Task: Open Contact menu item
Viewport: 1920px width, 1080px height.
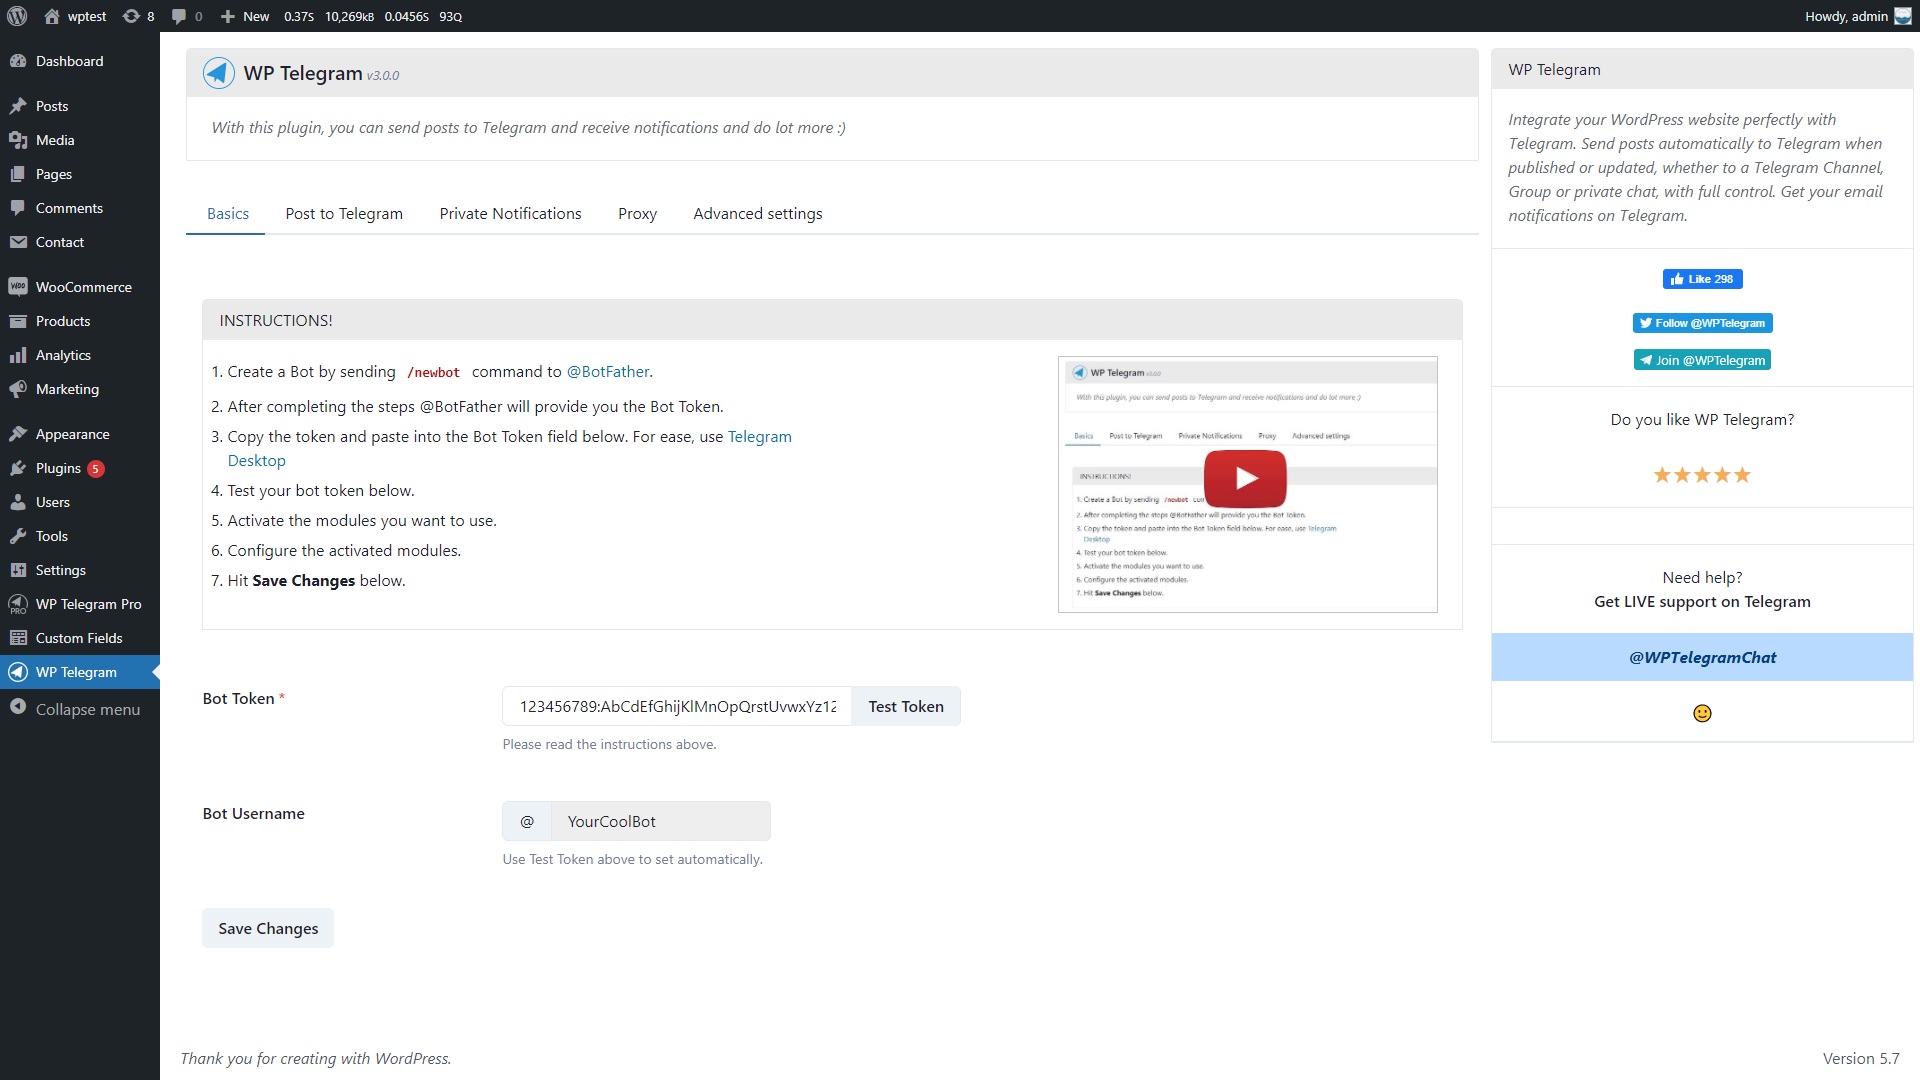Action: [x=80, y=242]
